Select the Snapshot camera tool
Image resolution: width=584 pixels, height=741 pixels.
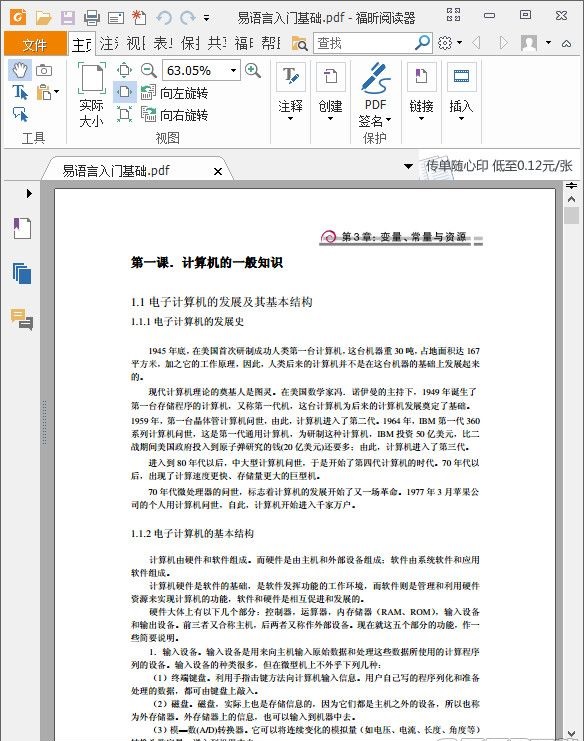(44, 70)
